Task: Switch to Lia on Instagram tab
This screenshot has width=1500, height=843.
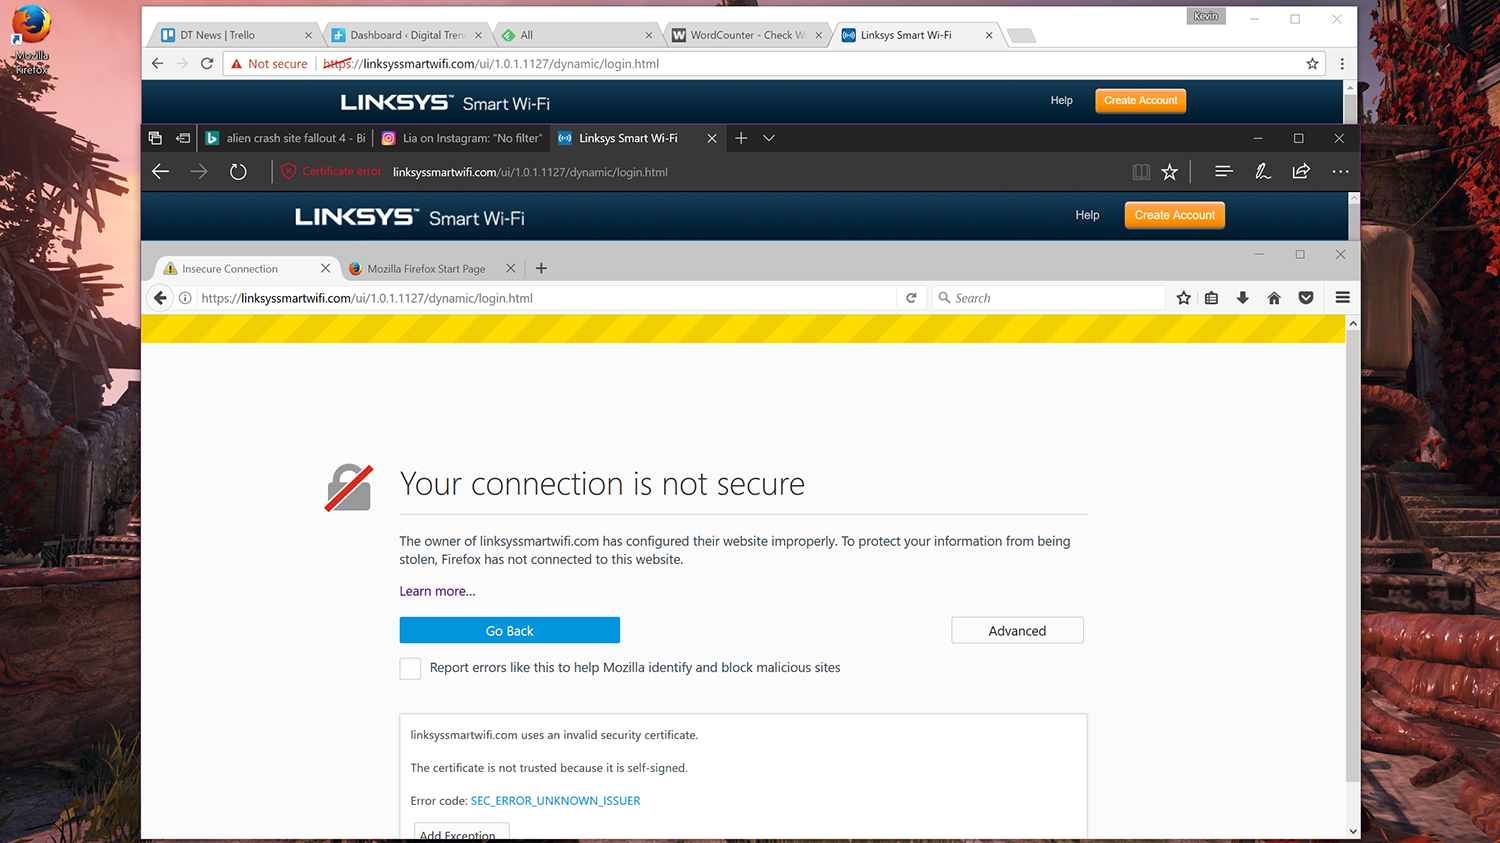Action: (462, 138)
